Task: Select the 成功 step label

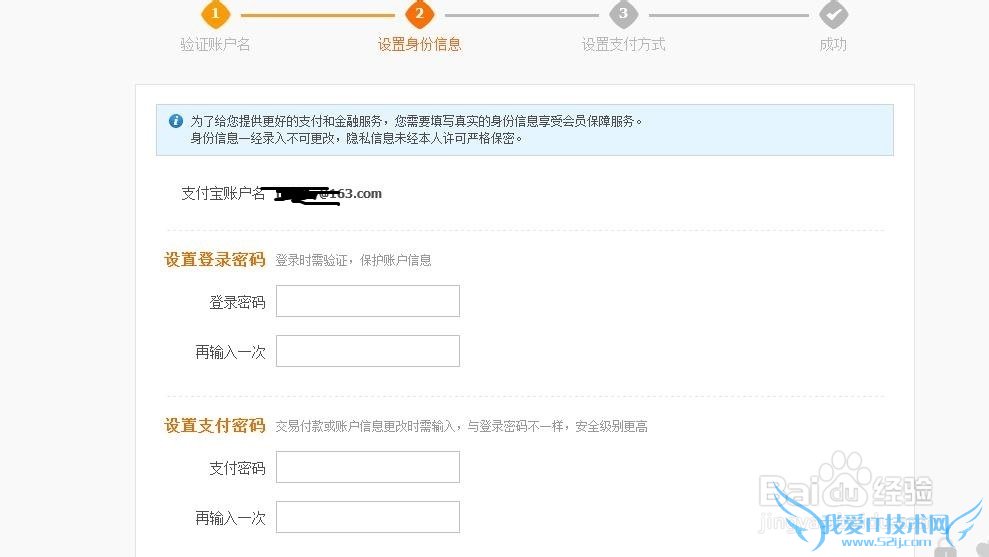Action: (x=833, y=44)
